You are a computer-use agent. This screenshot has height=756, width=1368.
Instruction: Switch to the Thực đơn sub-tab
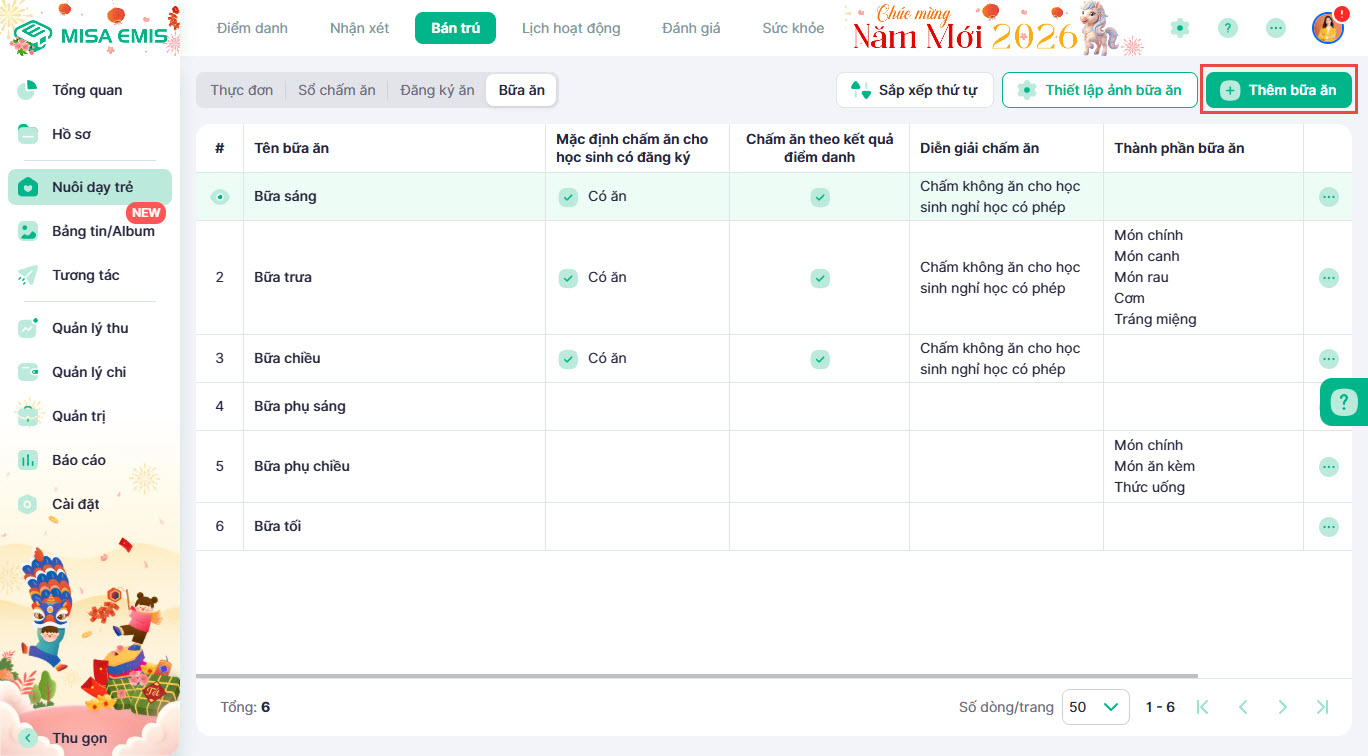pyautogui.click(x=241, y=90)
